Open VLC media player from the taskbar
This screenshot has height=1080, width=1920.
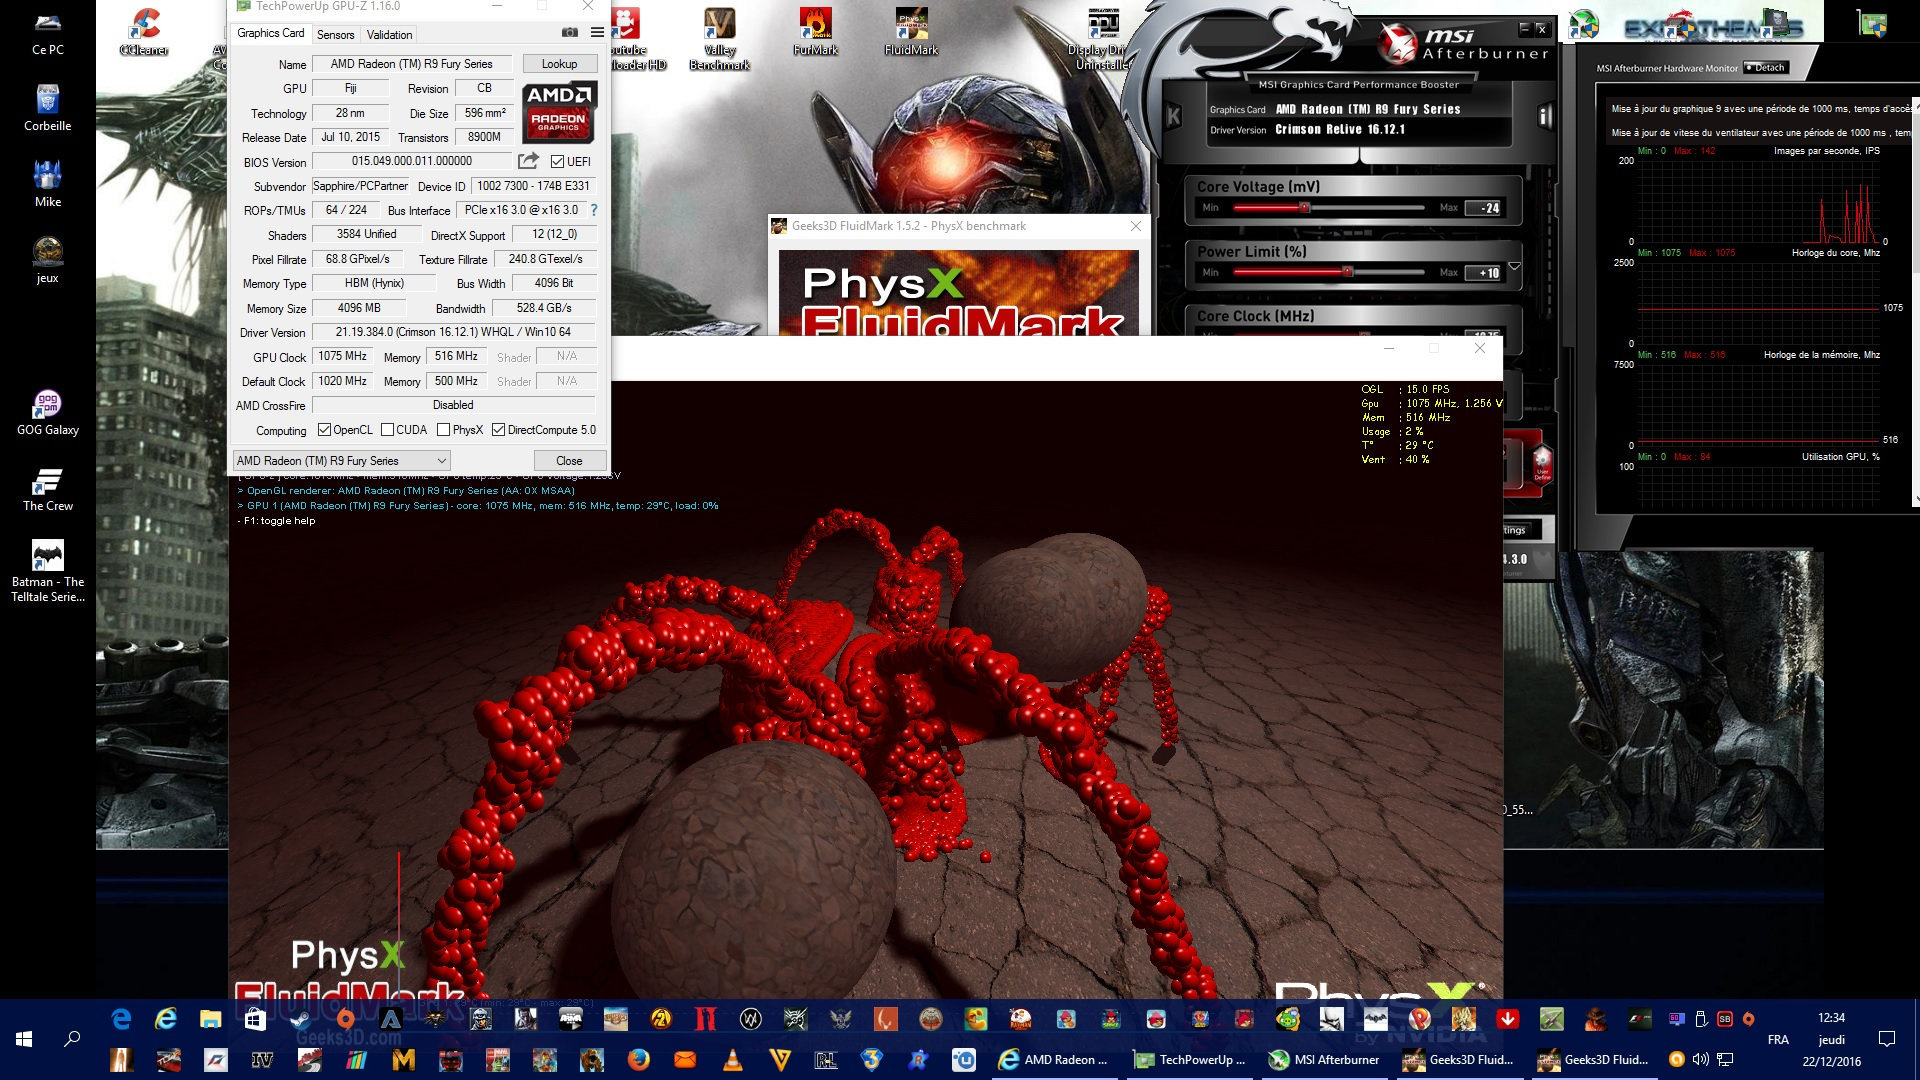733,1059
